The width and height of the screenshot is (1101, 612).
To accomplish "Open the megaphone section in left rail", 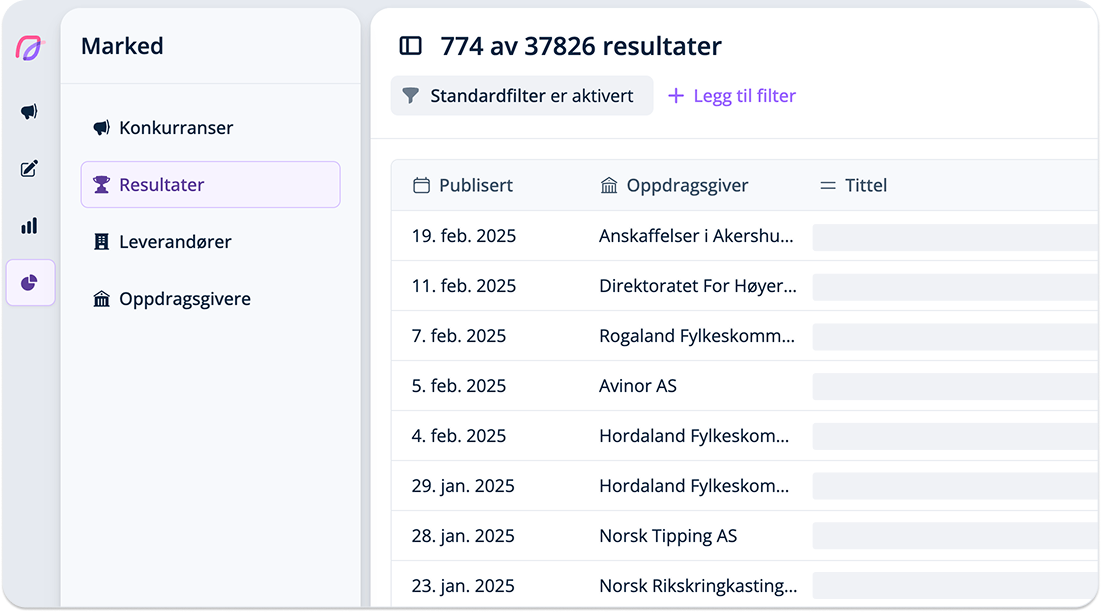I will (x=29, y=112).
